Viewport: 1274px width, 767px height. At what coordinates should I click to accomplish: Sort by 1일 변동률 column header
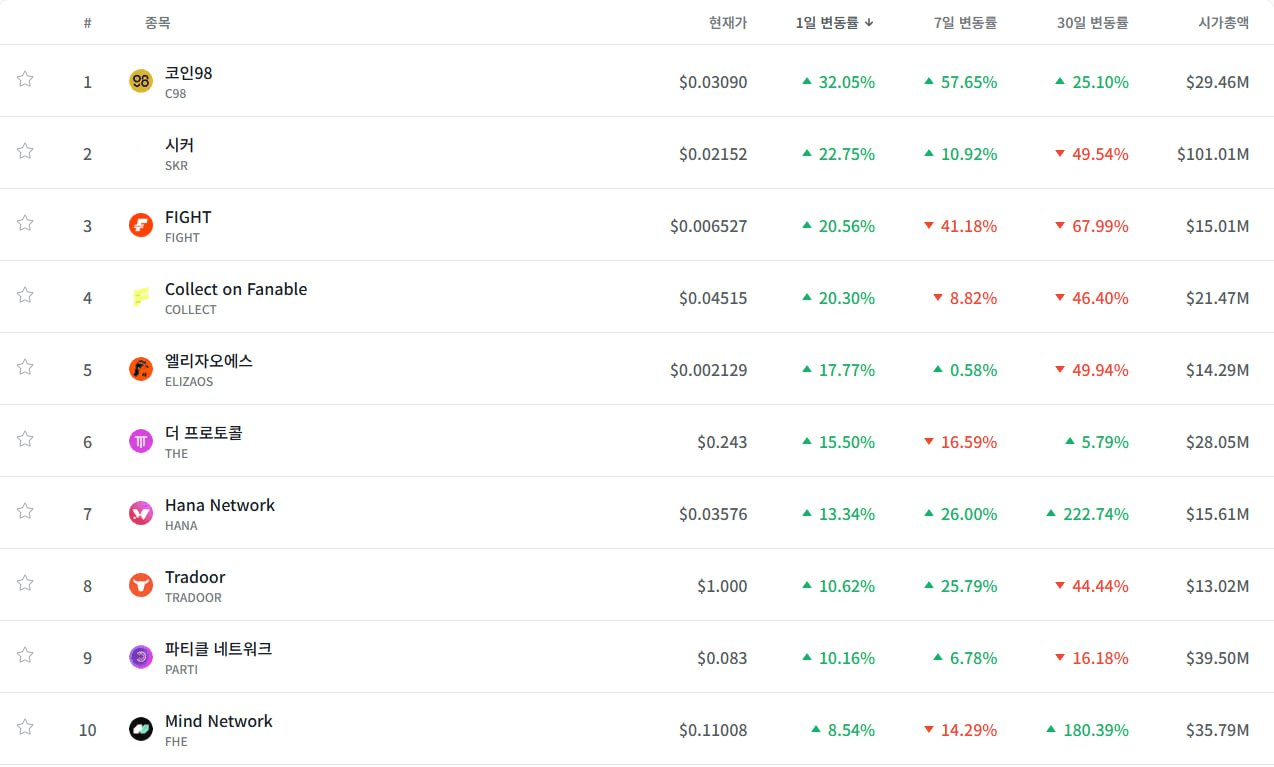click(x=834, y=22)
